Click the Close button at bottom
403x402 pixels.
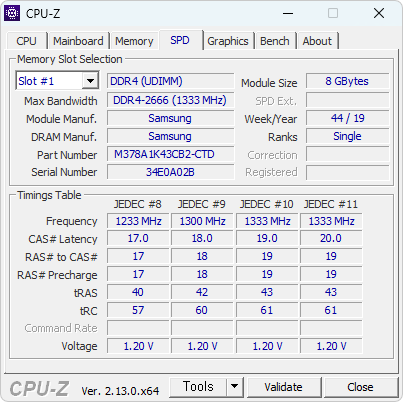tap(360, 387)
